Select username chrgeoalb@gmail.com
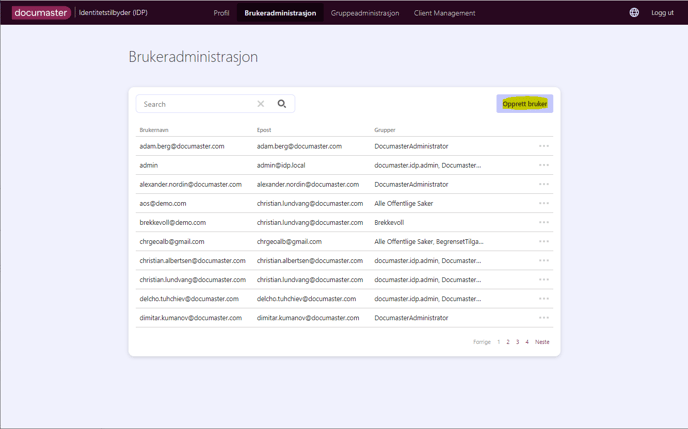 point(172,242)
